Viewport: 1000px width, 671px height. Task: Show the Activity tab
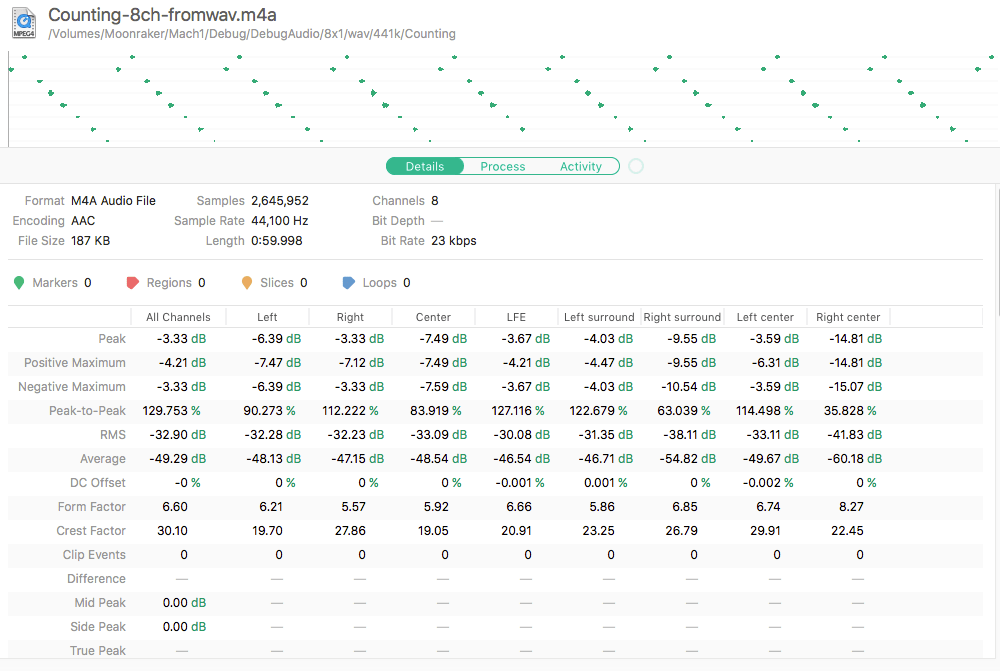[580, 166]
